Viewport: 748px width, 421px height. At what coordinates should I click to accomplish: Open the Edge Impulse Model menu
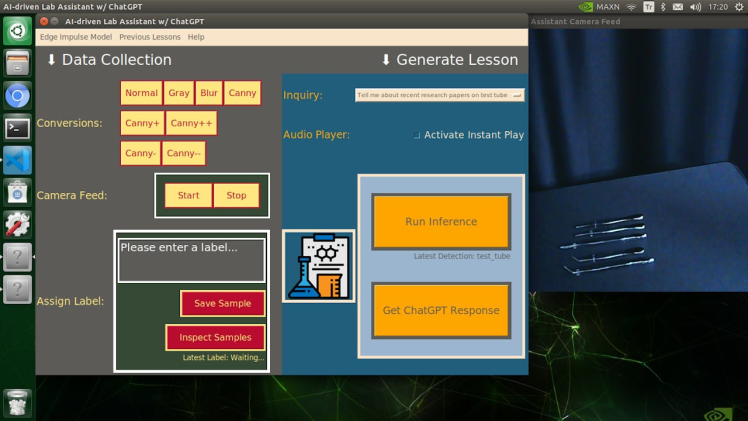76,37
